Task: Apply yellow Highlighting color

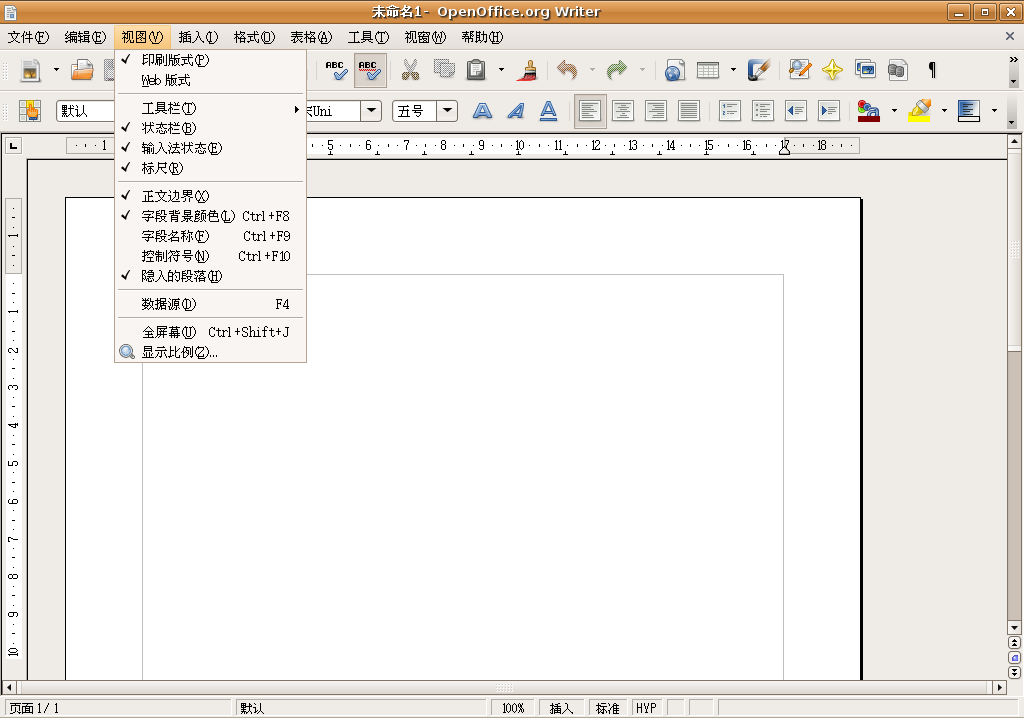Action: (x=920, y=111)
